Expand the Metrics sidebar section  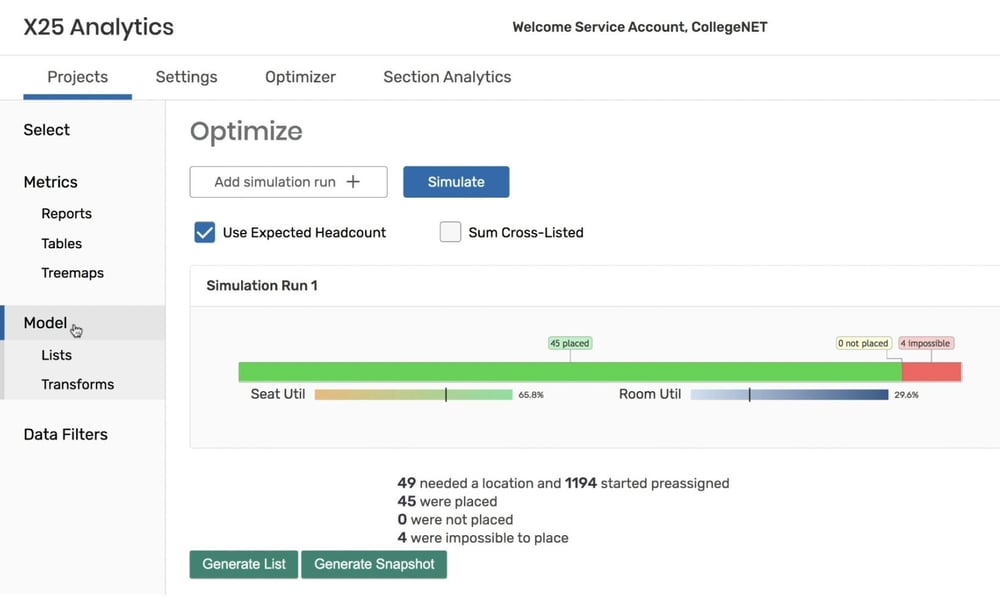[x=51, y=182]
